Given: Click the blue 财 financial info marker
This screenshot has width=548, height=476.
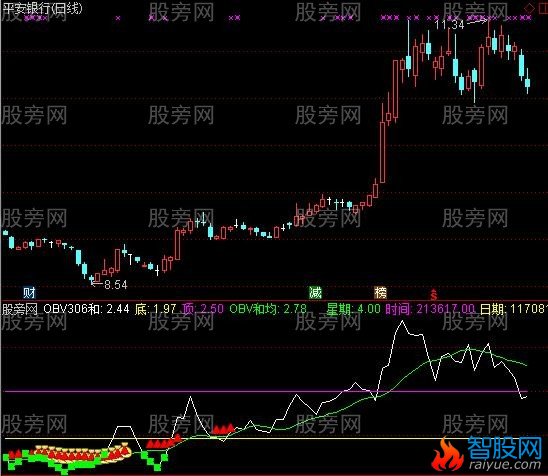Looking at the screenshot, I should tap(29, 293).
